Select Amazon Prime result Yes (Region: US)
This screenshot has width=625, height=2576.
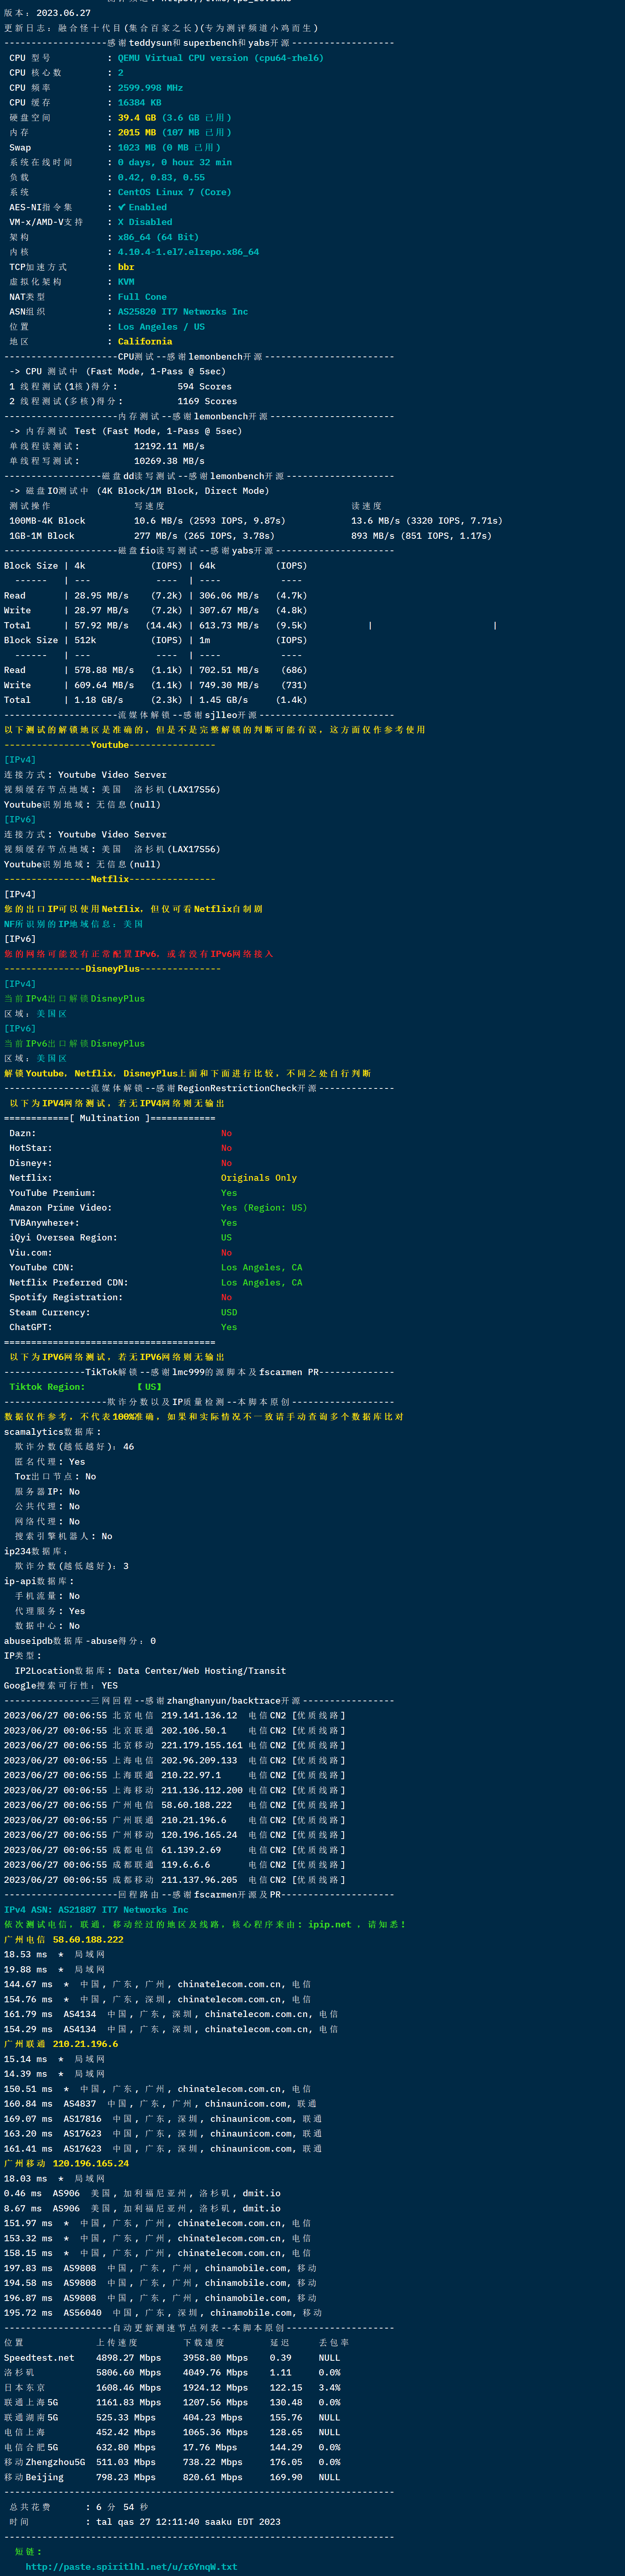[x=264, y=1208]
